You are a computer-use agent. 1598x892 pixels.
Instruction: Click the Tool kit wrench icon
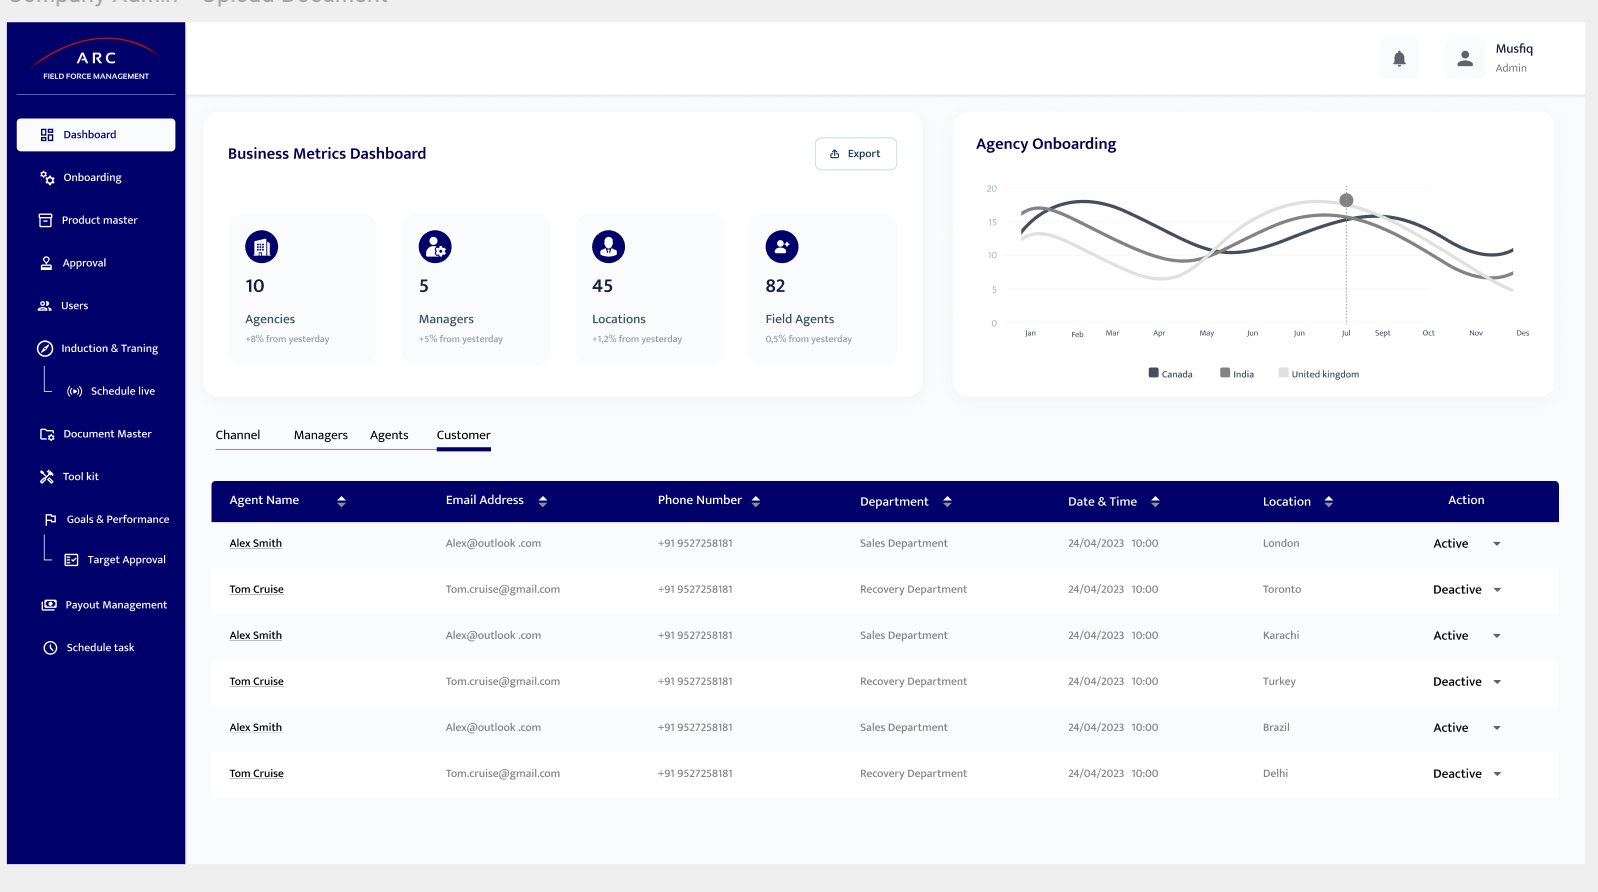click(46, 477)
